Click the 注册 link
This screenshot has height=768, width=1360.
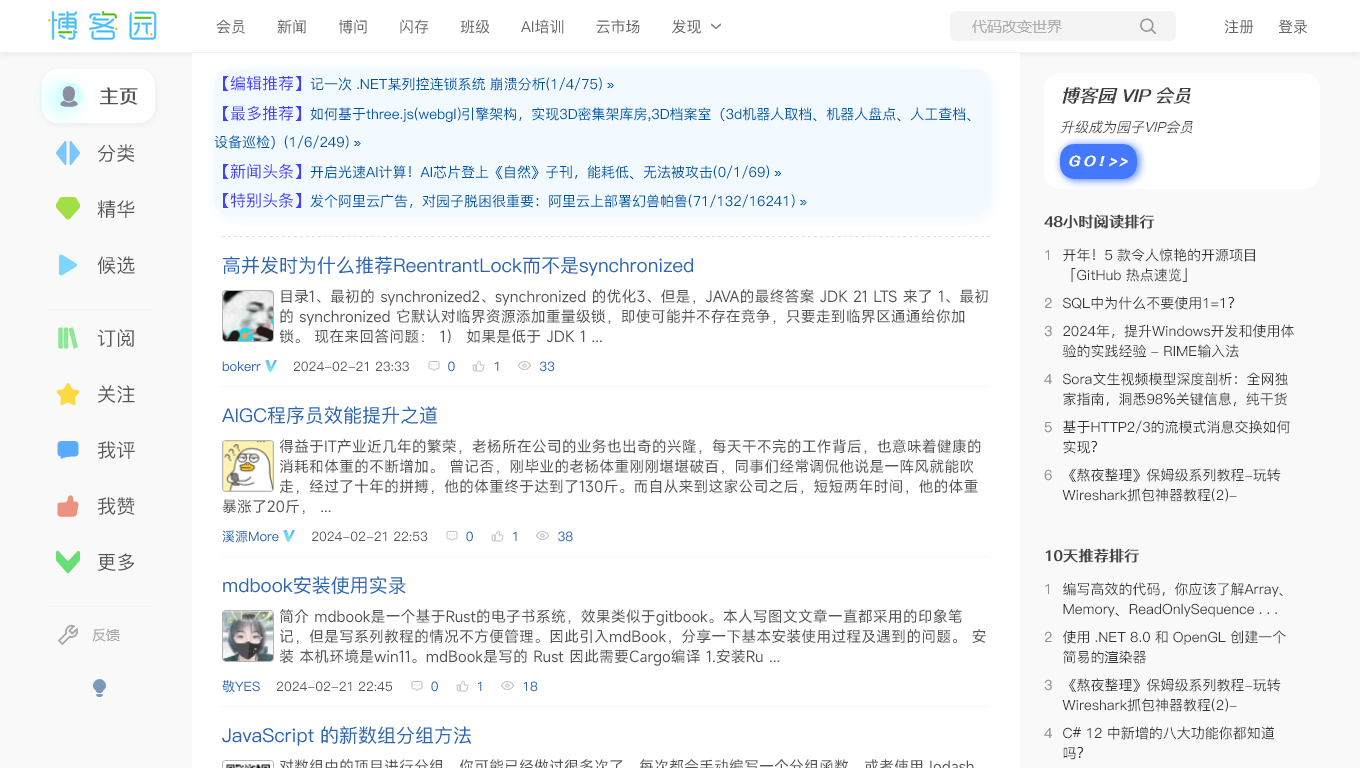pos(1239,27)
